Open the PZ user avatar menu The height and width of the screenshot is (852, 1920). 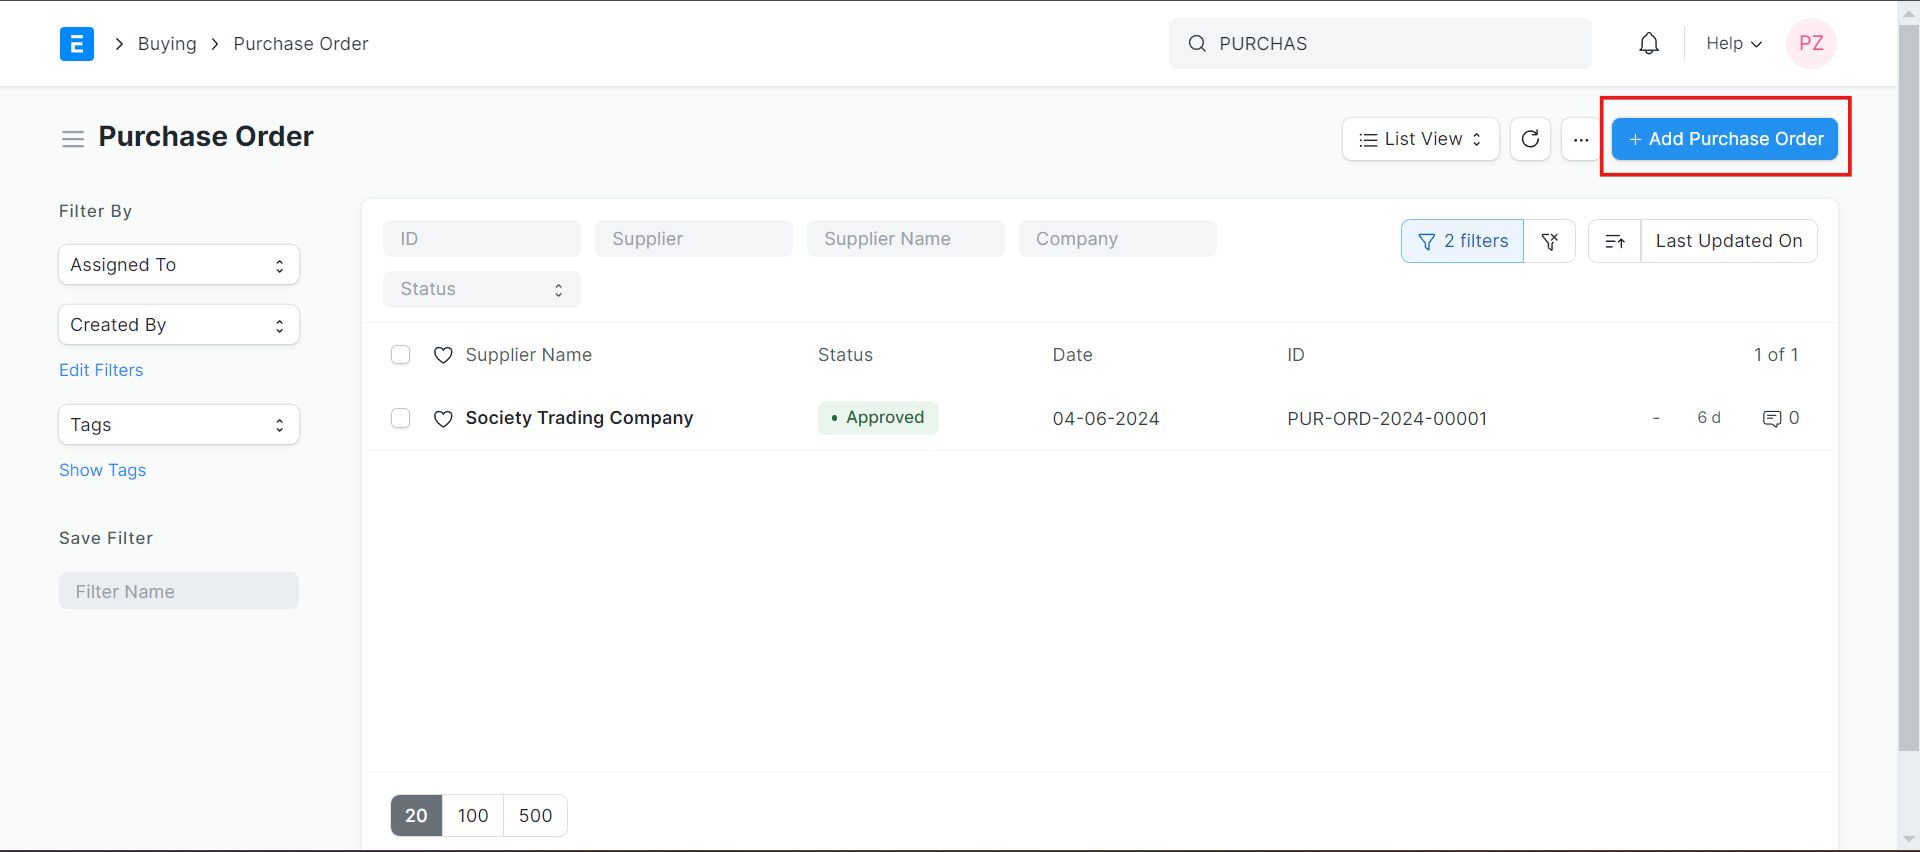[x=1811, y=44]
